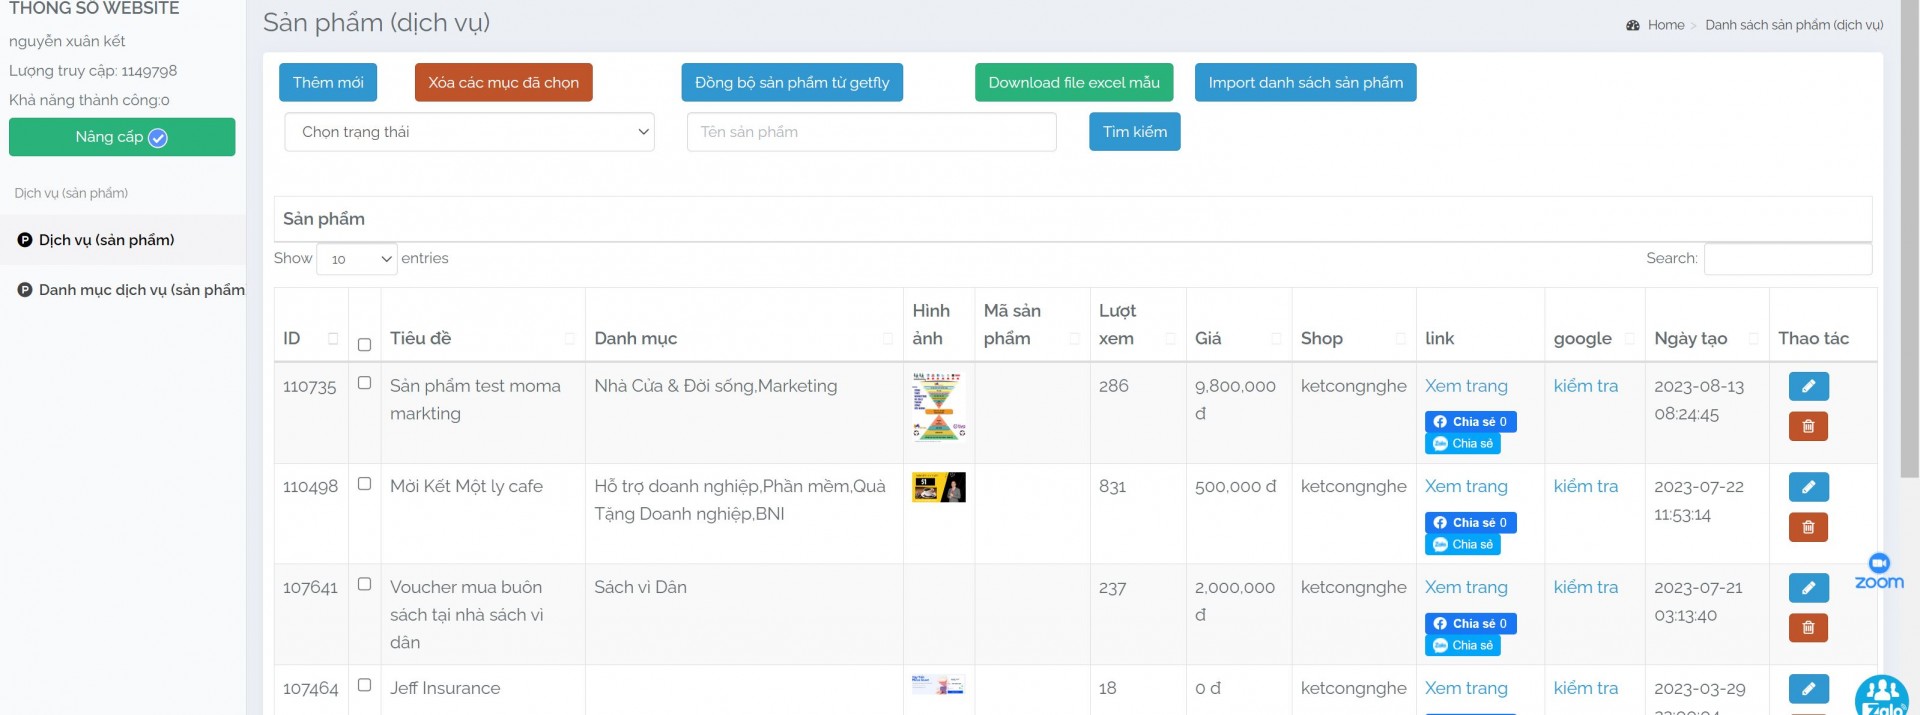Open the Show entries count dropdown
Image resolution: width=1920 pixels, height=715 pixels.
(x=357, y=259)
